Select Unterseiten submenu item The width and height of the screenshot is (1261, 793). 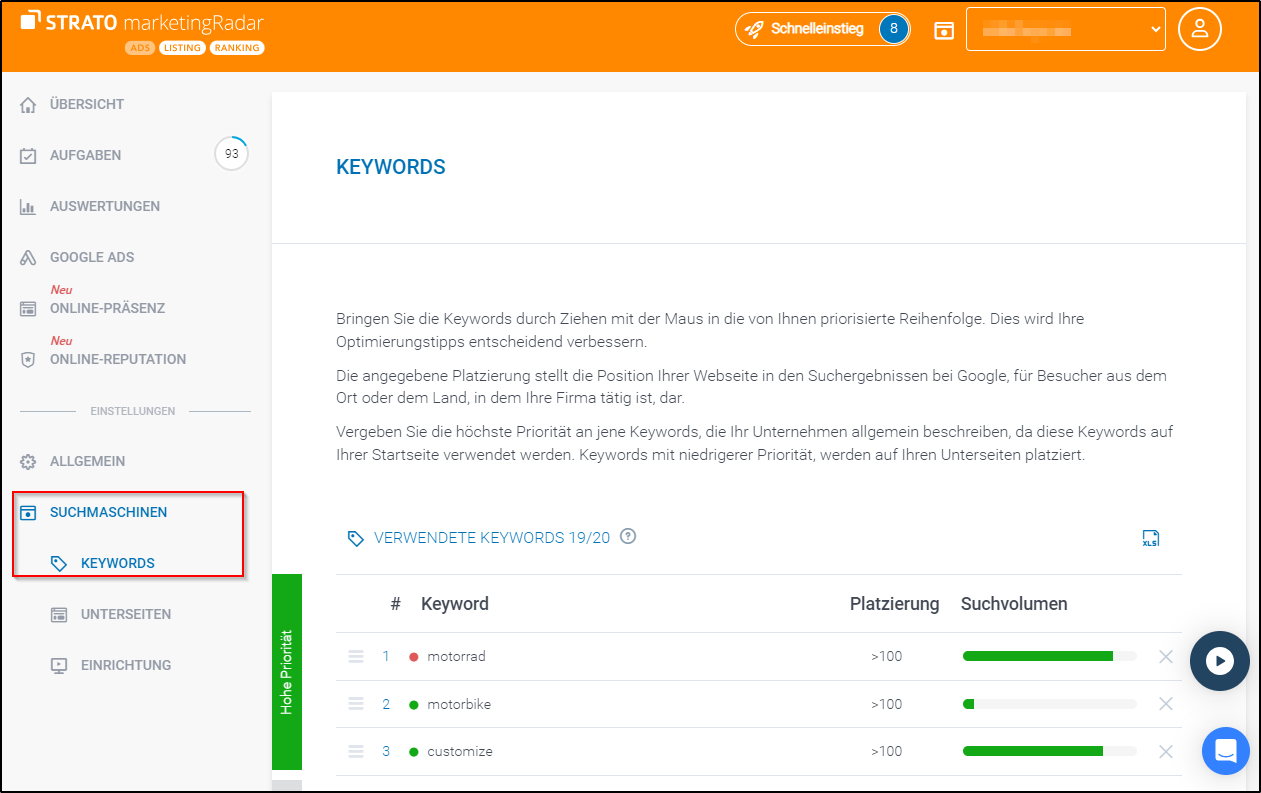pyautogui.click(x=125, y=615)
